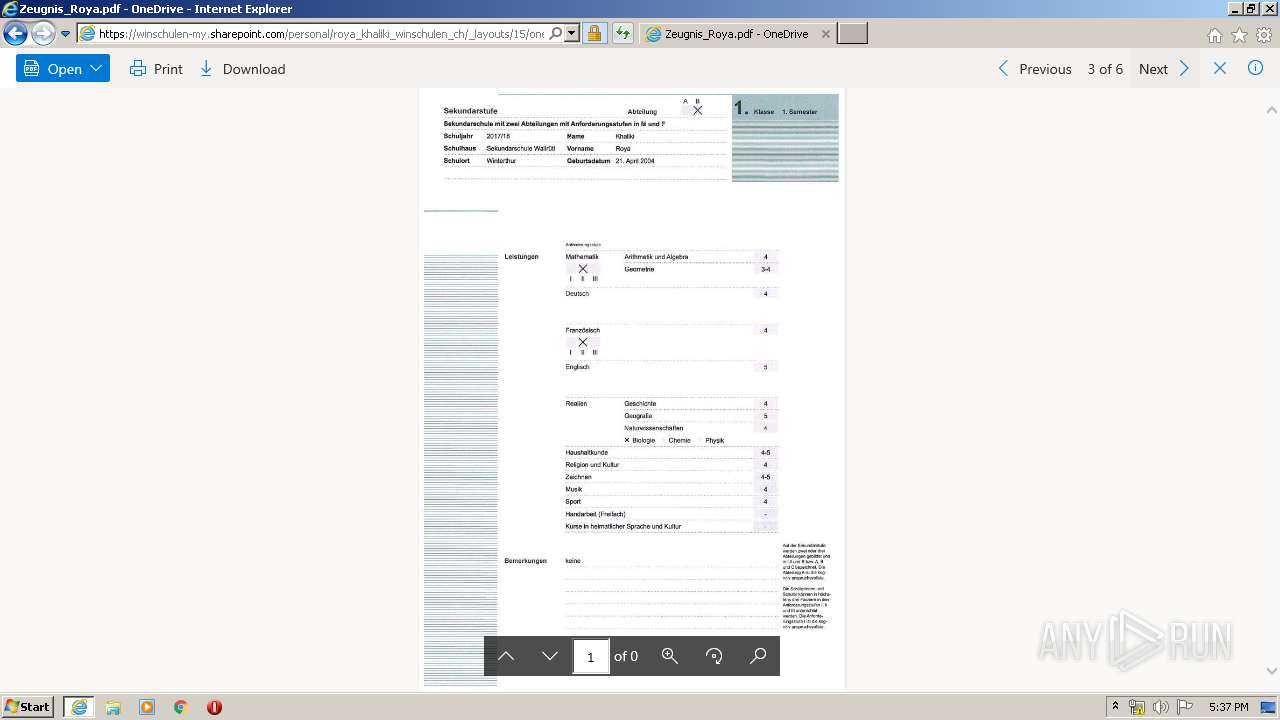
Task: Click the browser Back button
Action: point(15,34)
